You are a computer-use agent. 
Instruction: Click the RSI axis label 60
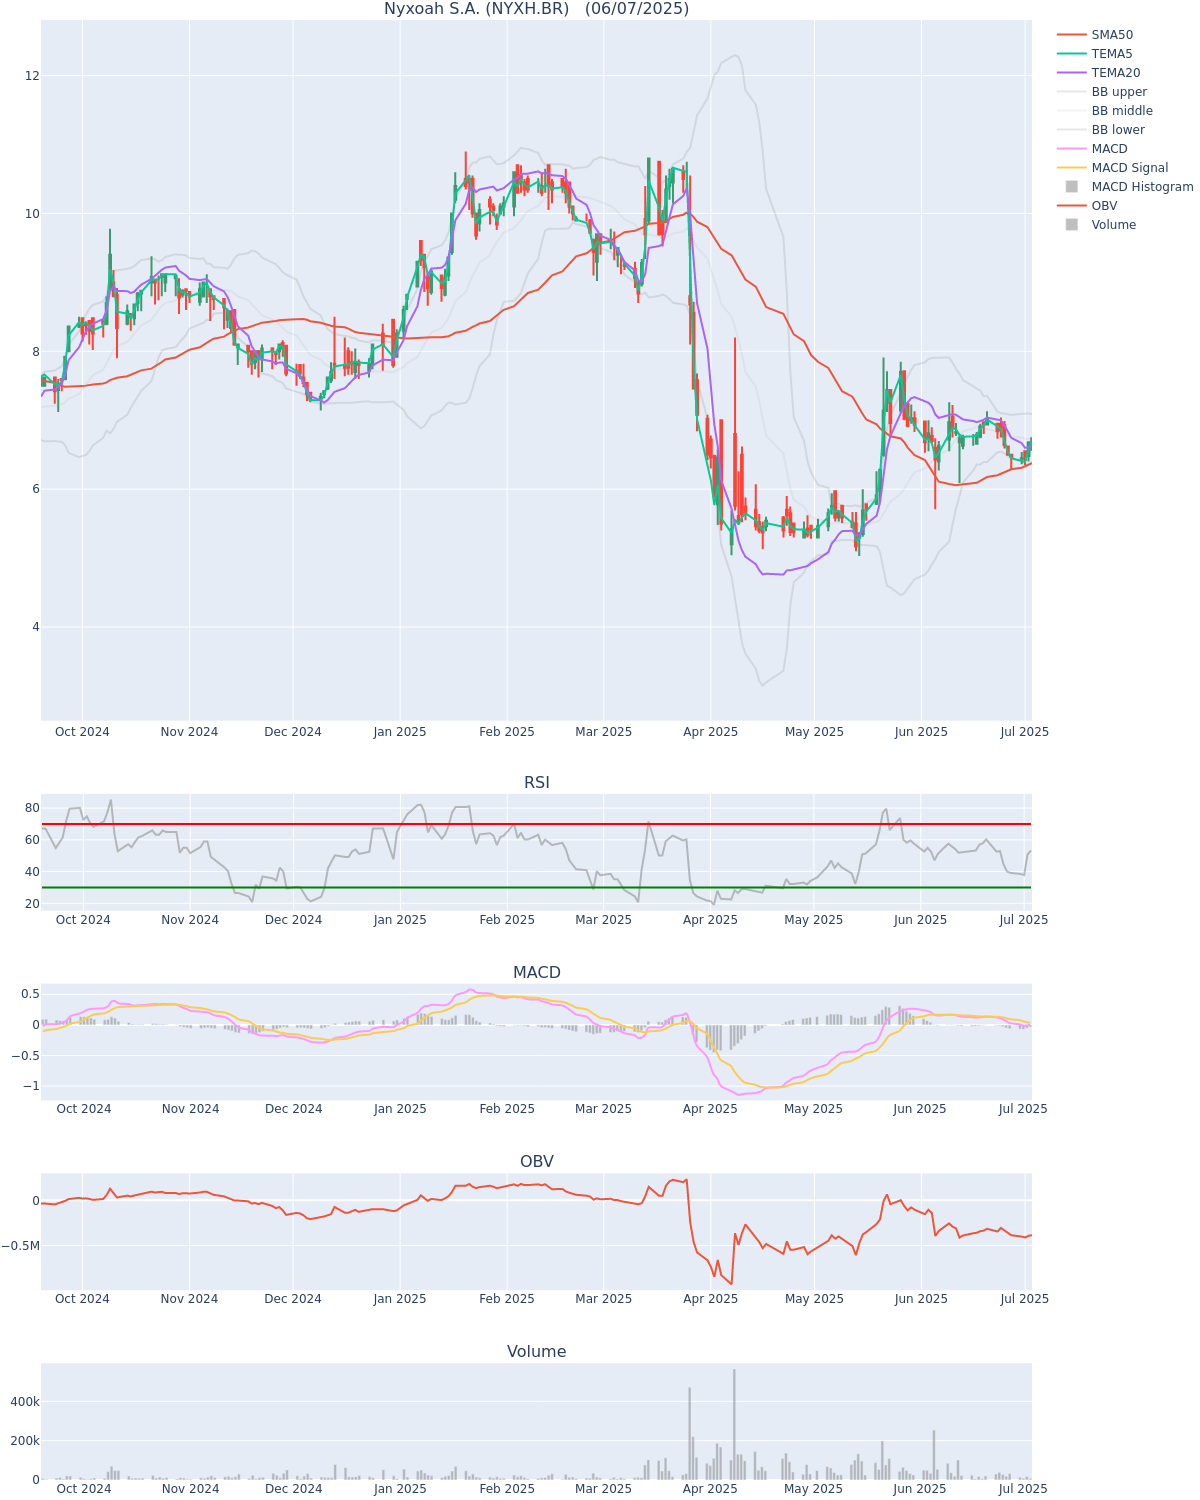click(x=32, y=840)
